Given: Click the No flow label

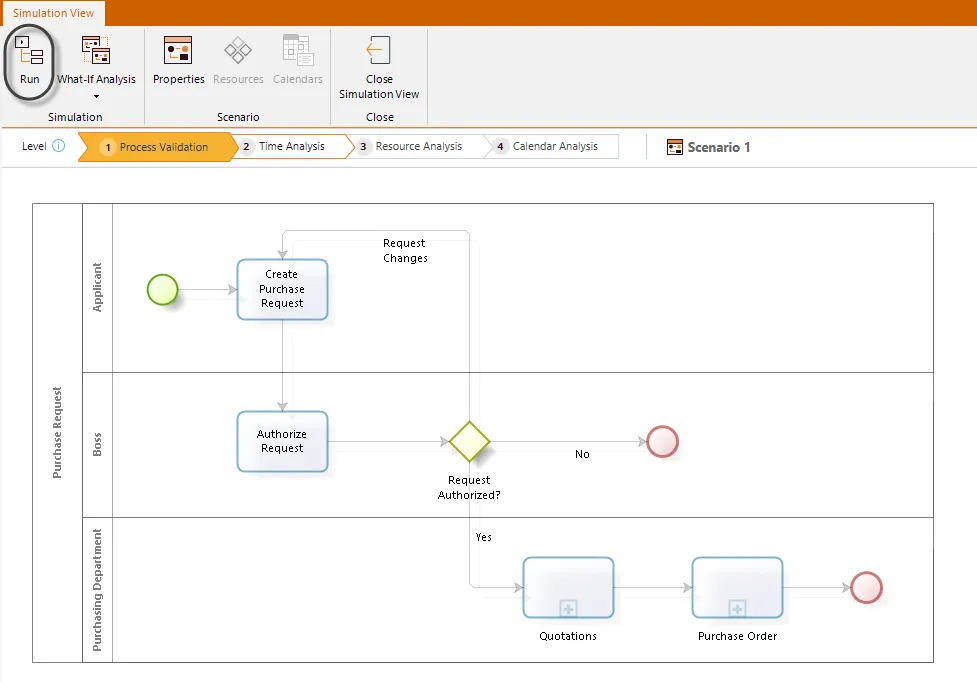Looking at the screenshot, I should (x=582, y=454).
